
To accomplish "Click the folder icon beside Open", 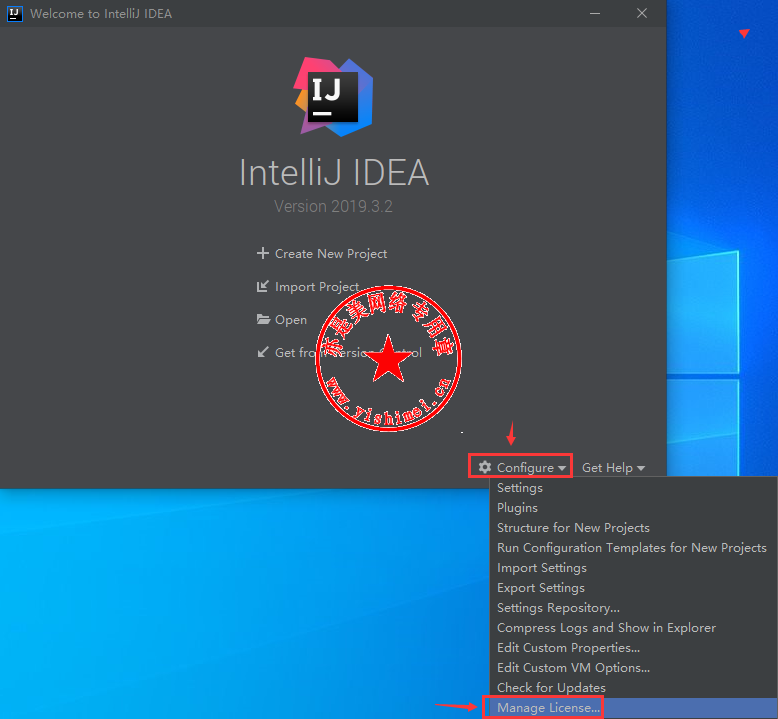I will click(263, 319).
